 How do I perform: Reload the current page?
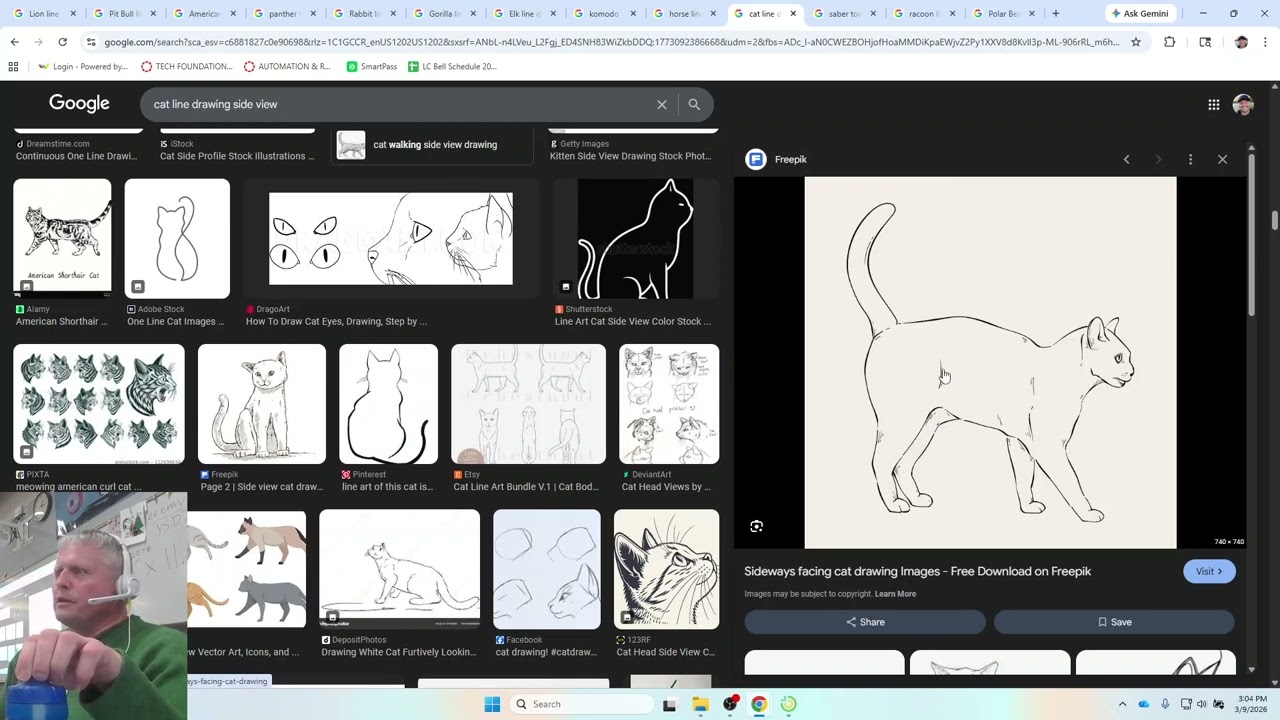[x=62, y=42]
